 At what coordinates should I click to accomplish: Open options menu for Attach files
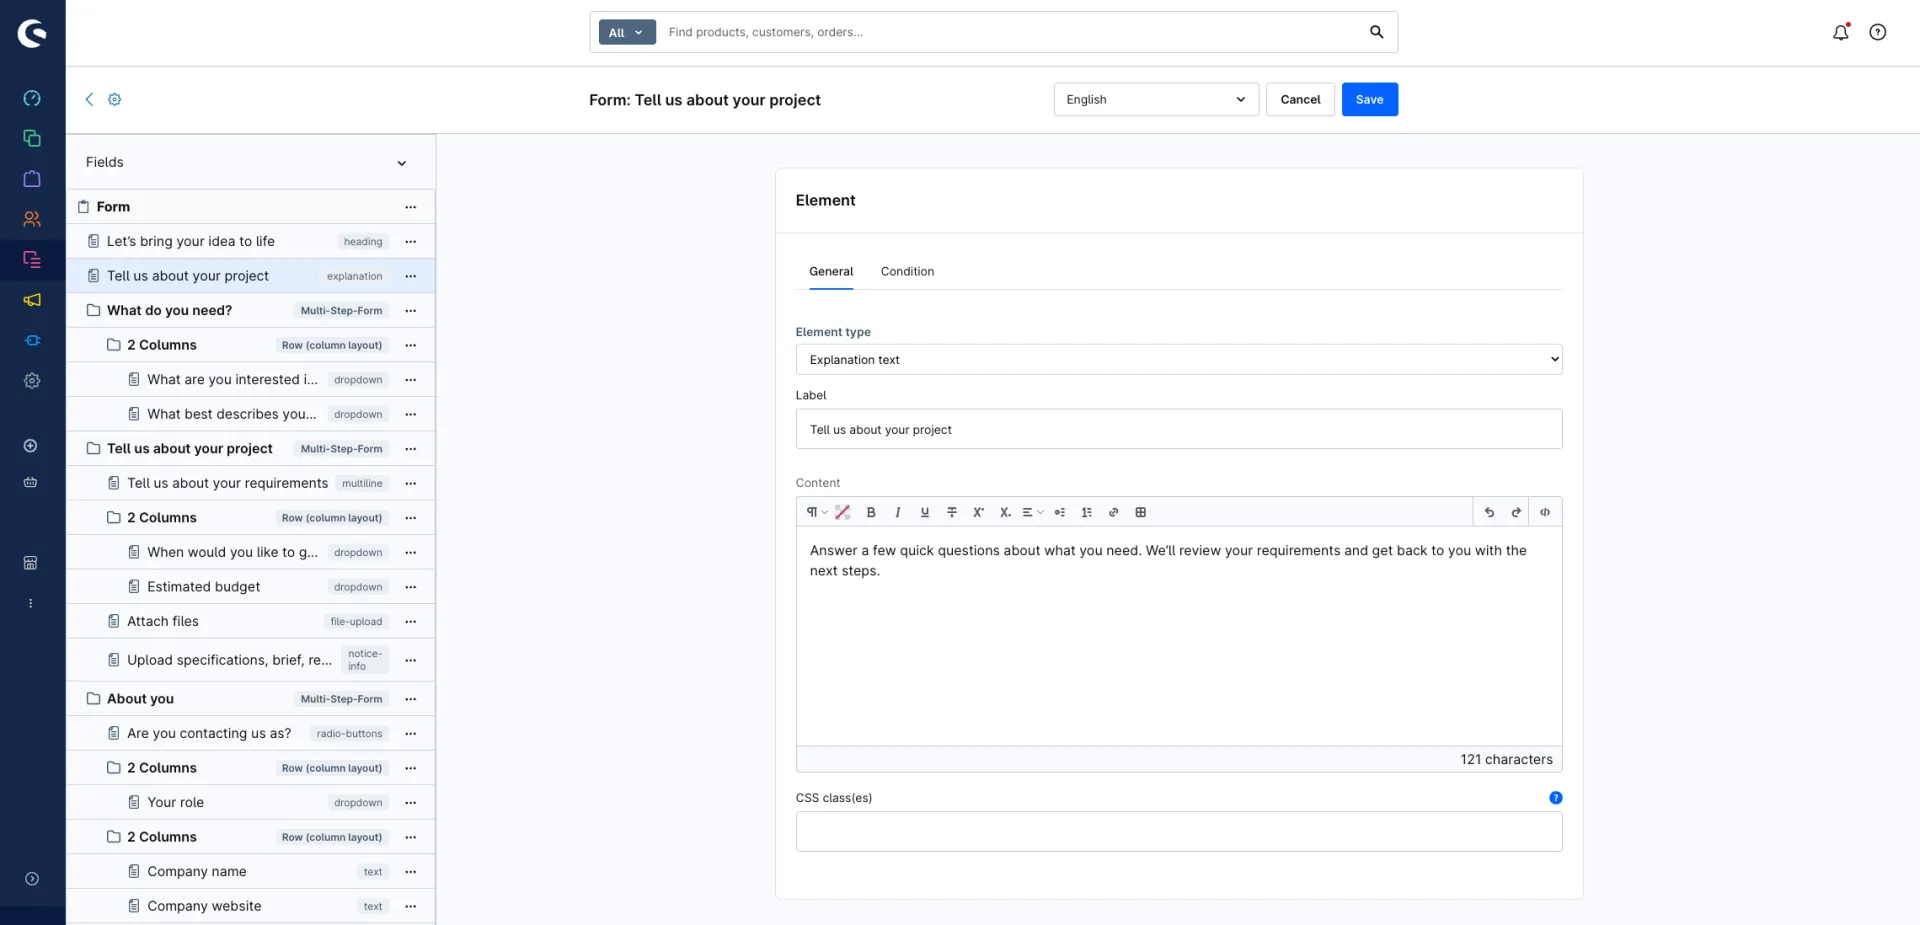[x=411, y=622]
